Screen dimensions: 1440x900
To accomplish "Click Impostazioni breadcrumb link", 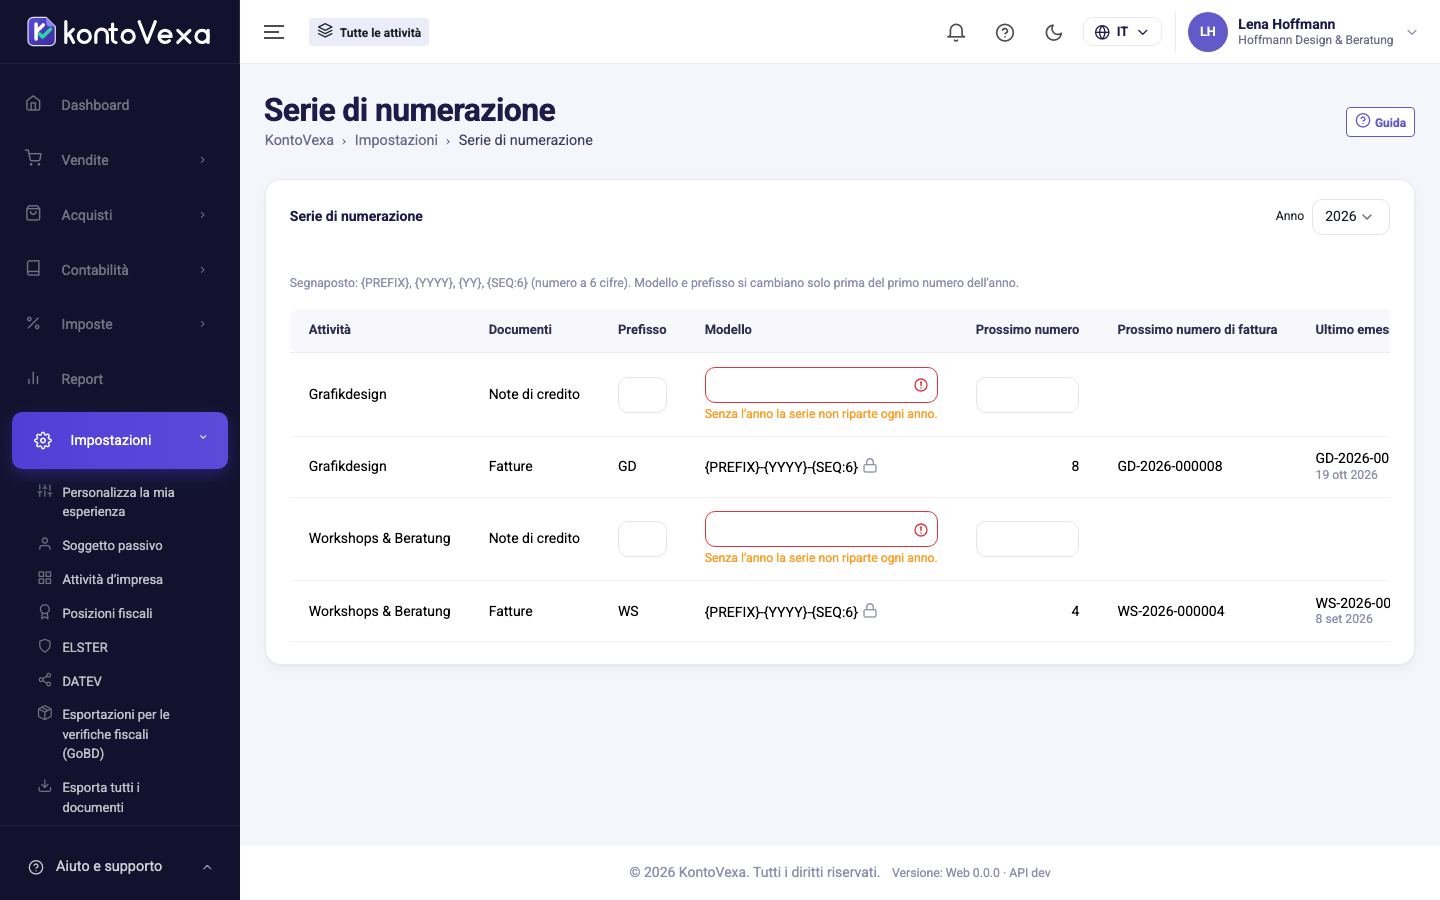I will click(x=396, y=140).
